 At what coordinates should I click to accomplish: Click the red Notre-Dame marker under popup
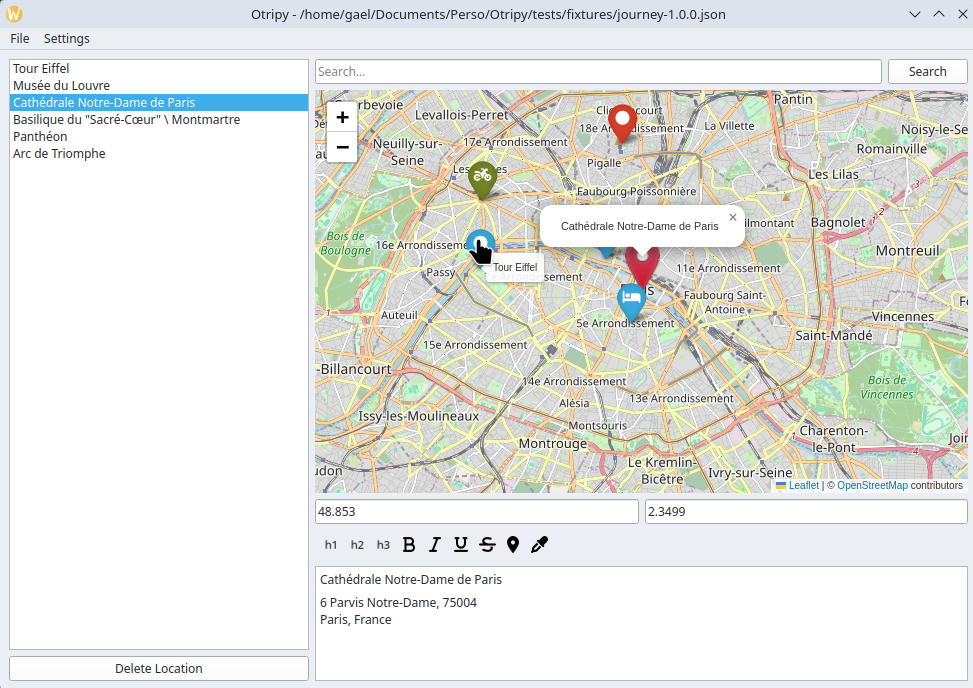coord(642,267)
